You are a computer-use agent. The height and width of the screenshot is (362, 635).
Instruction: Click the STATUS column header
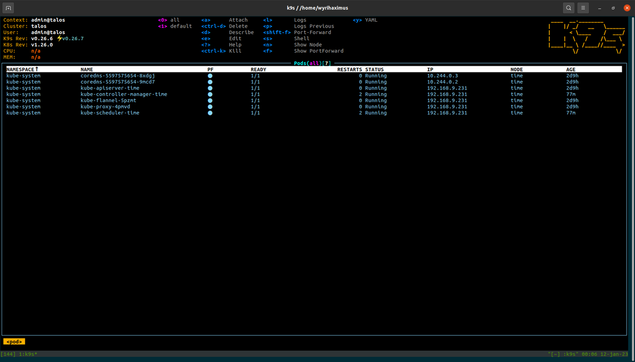coord(374,69)
